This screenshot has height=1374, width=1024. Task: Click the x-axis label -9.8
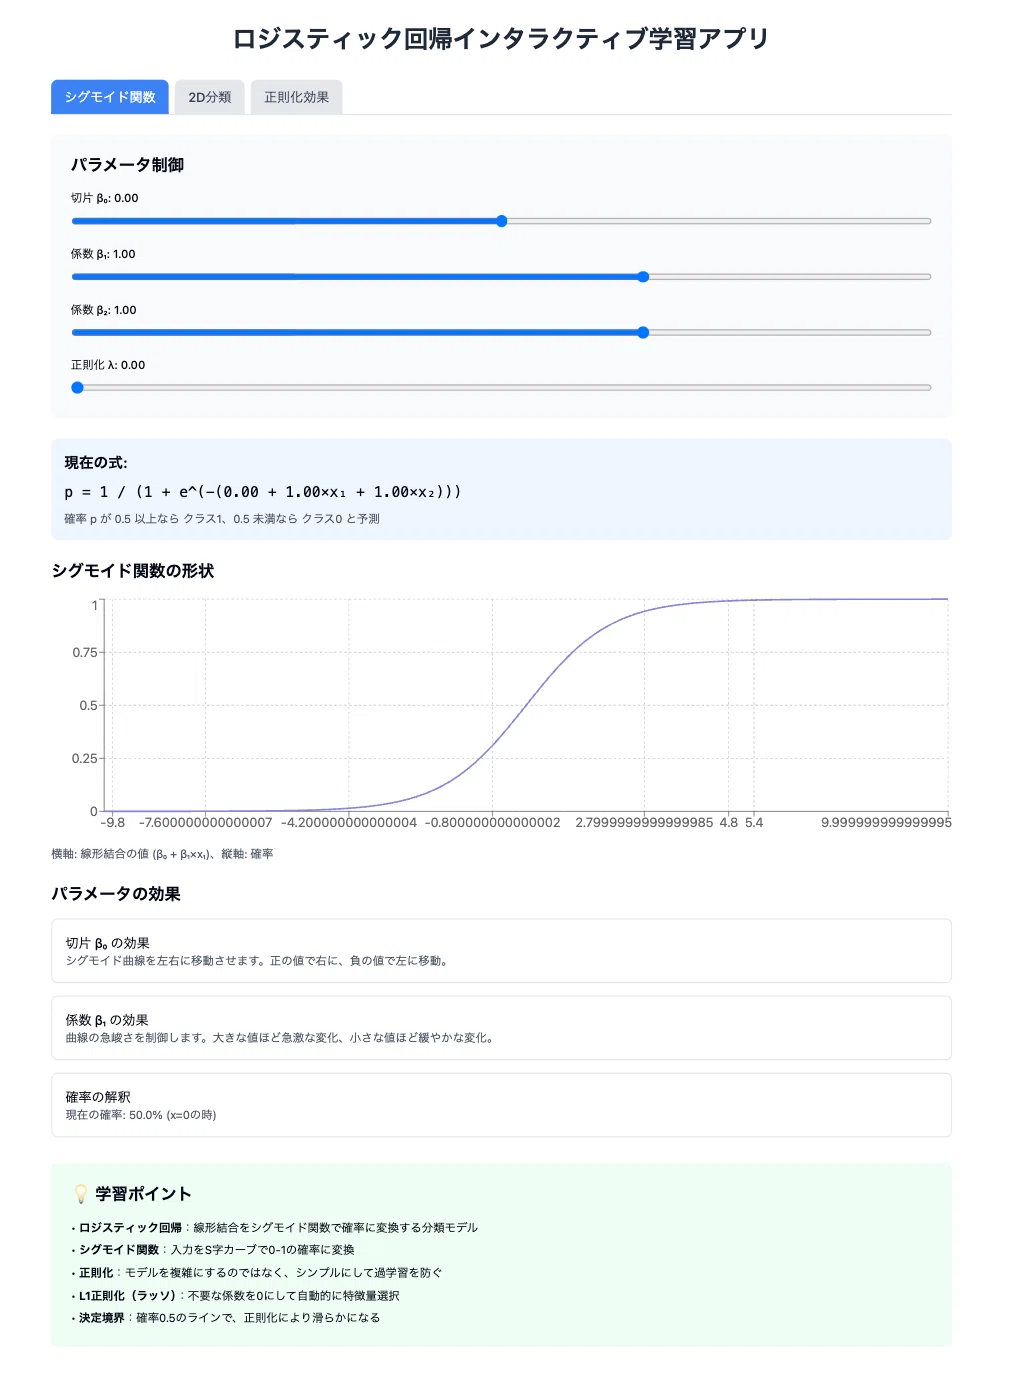pos(113,822)
